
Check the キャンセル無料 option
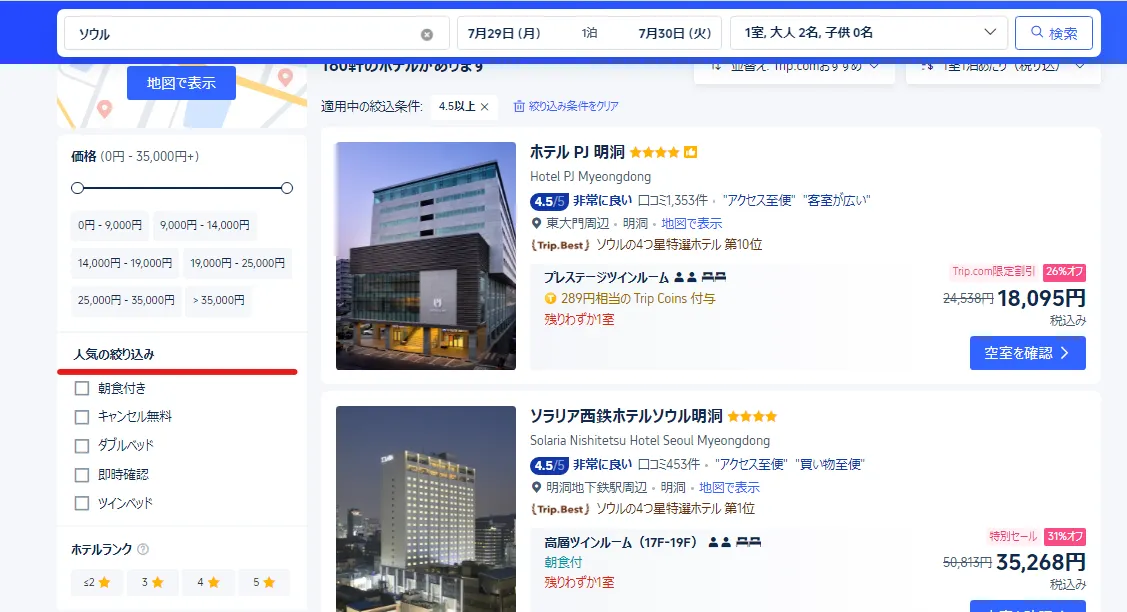click(81, 417)
